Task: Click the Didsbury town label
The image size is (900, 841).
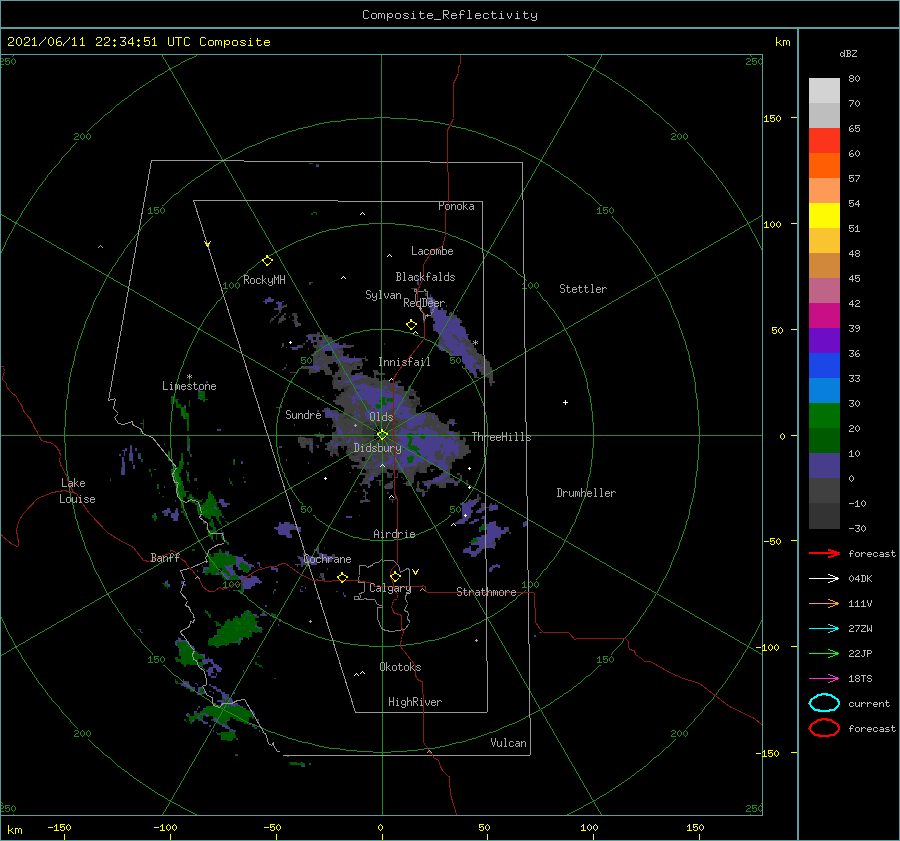Action: (378, 448)
